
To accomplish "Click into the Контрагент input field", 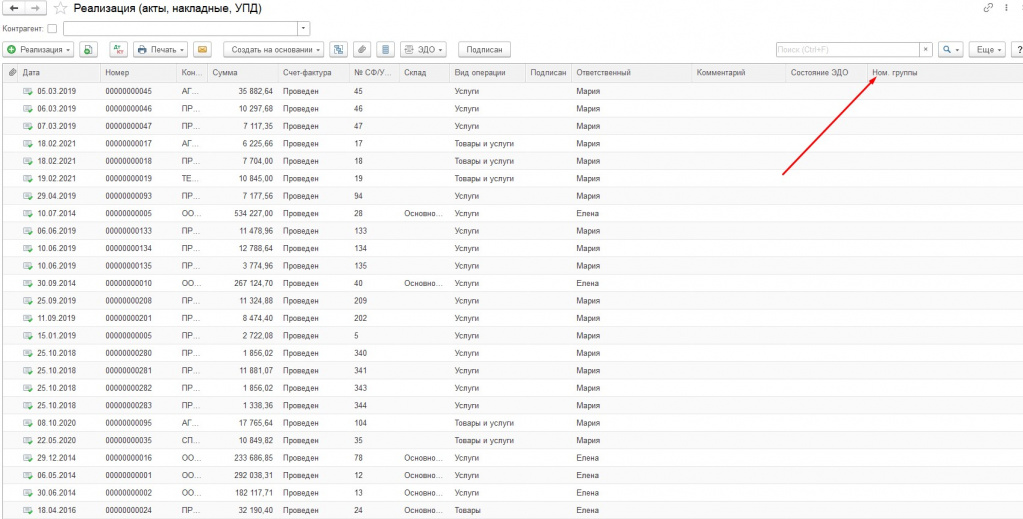I will [181, 29].
